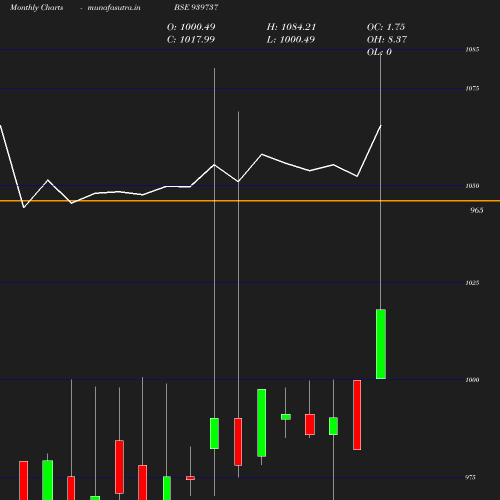Click the 1050 price axis label
Screen dimensions: 500x500
pos(472,186)
